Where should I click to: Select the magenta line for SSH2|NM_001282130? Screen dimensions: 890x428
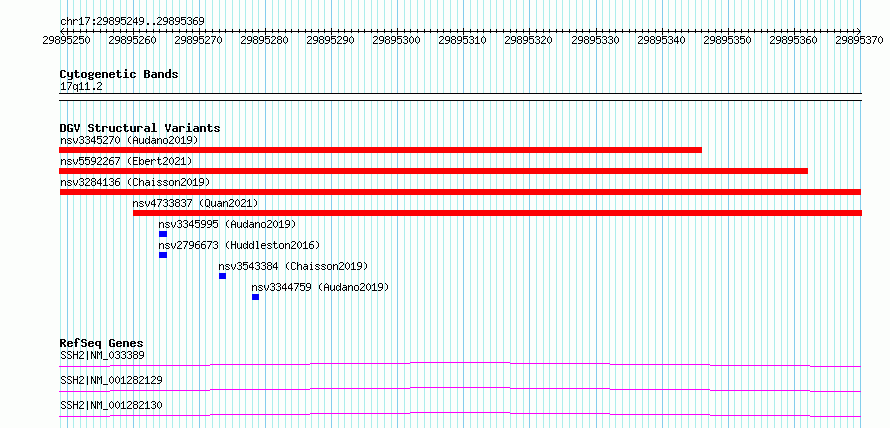click(x=460, y=414)
